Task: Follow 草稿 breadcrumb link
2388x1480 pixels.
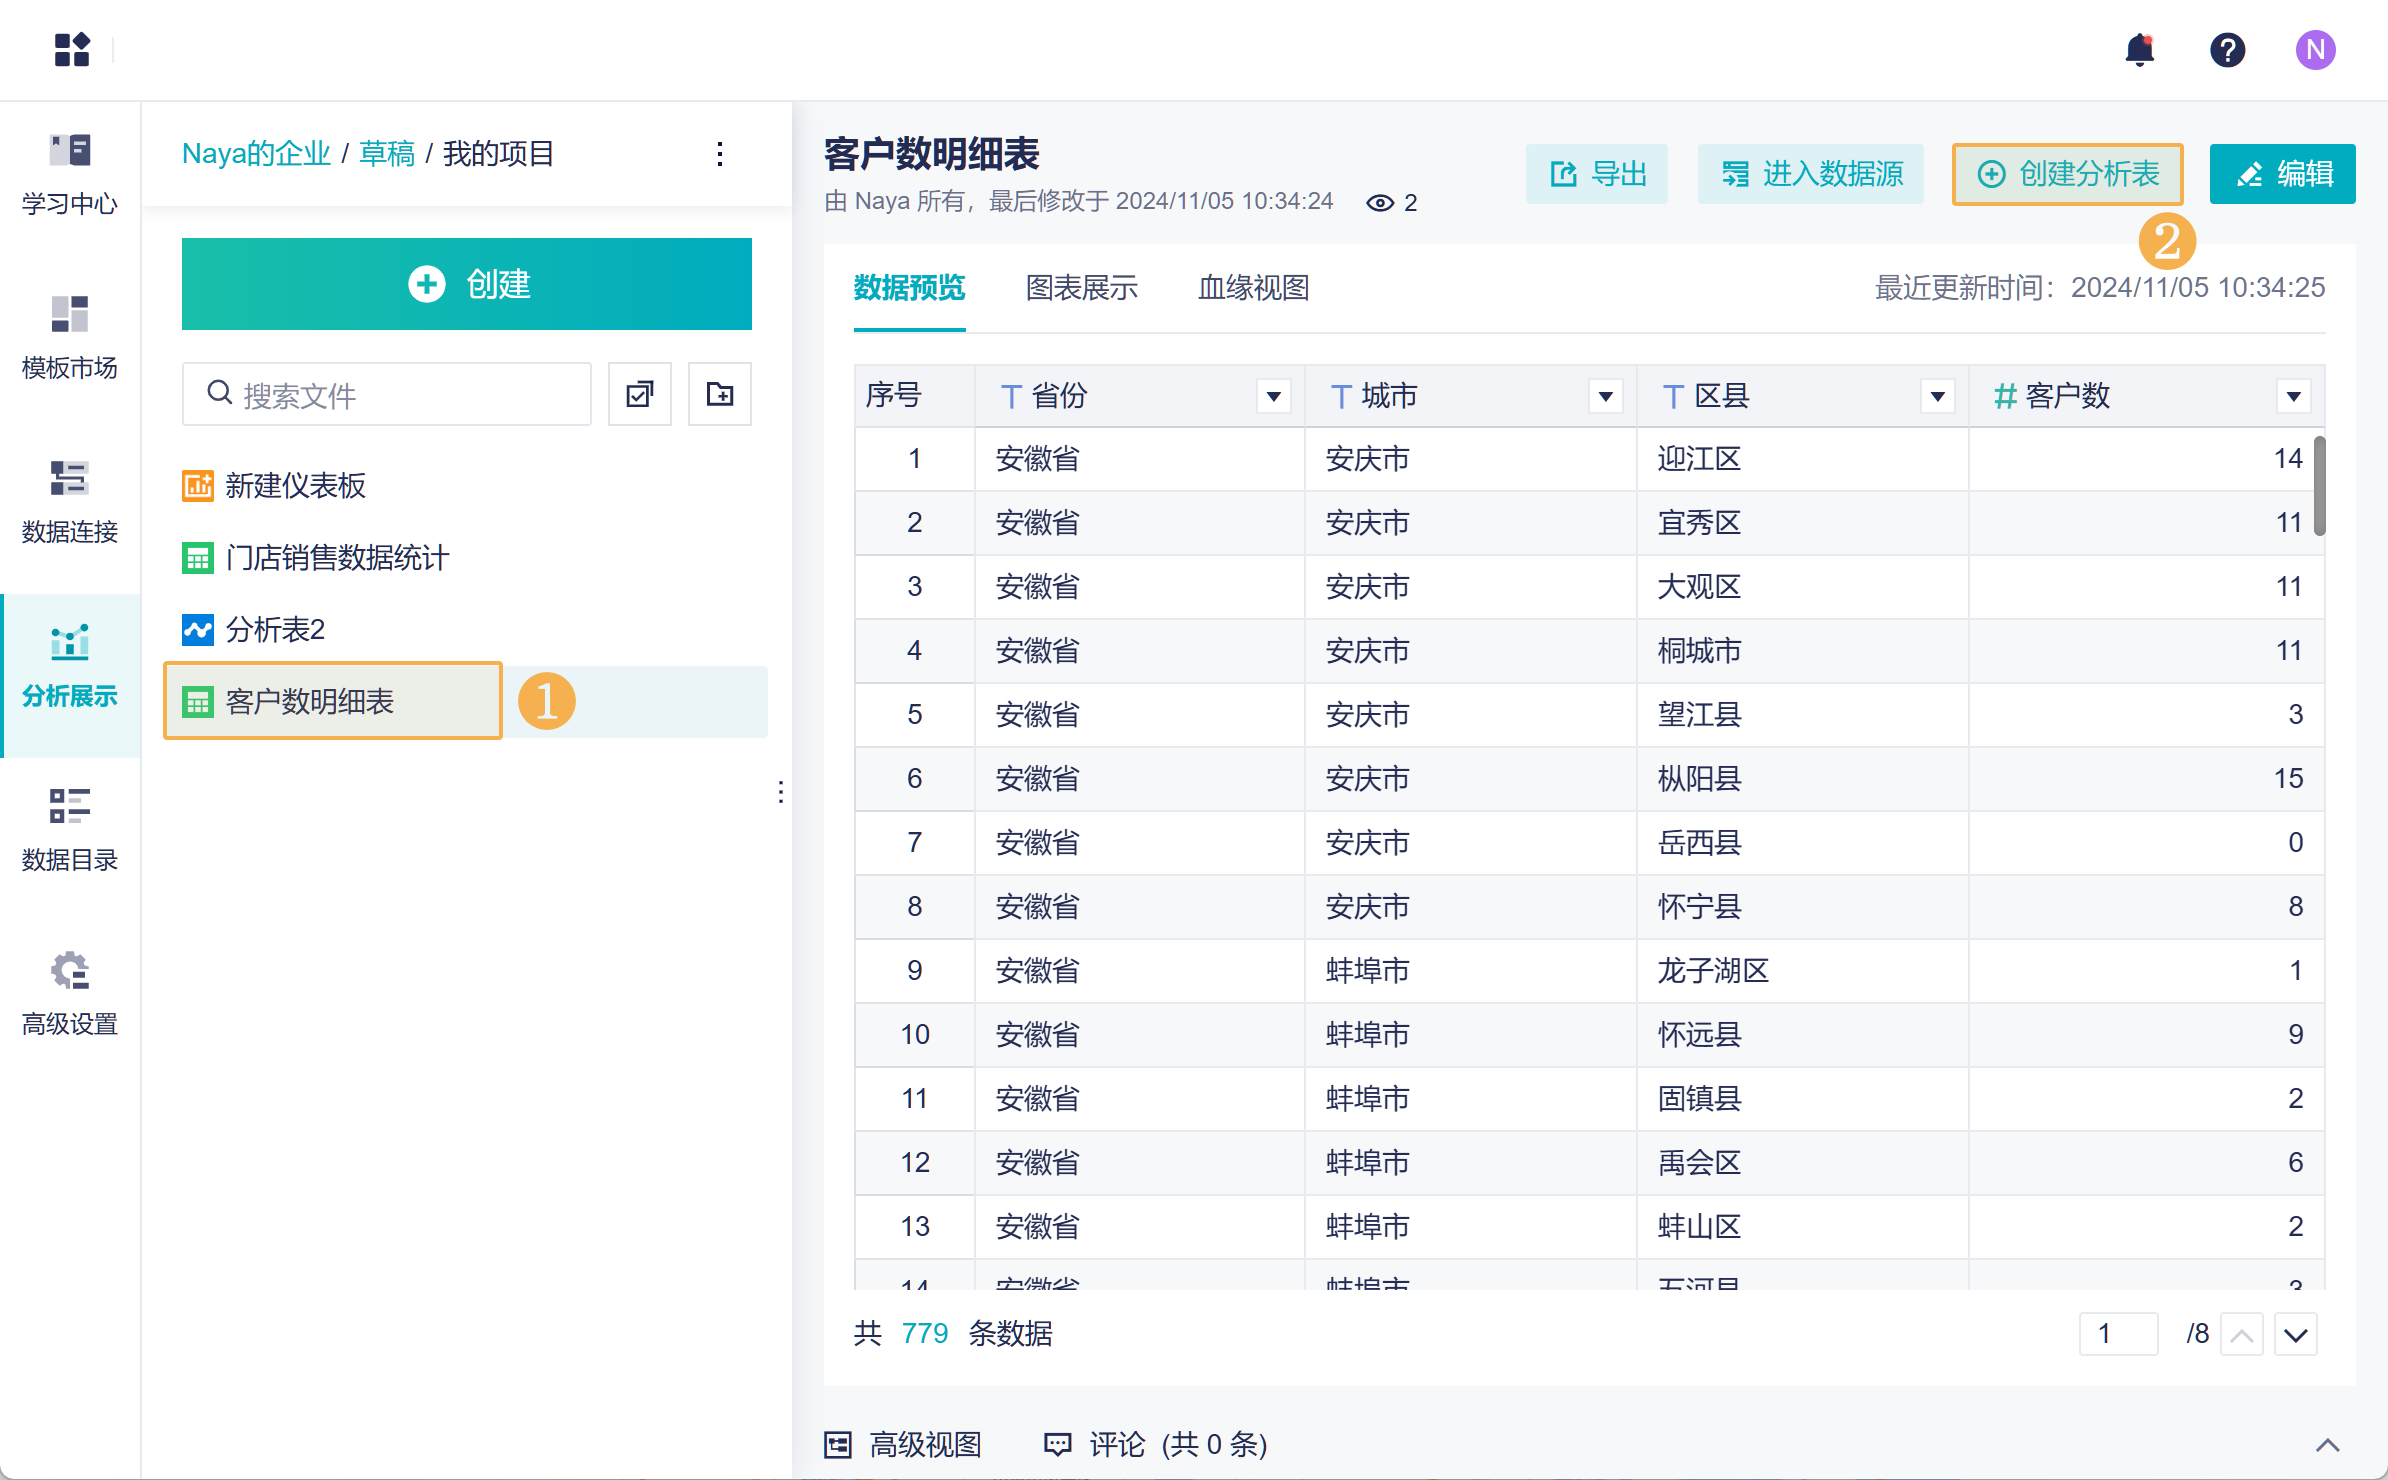Action: pos(387,154)
